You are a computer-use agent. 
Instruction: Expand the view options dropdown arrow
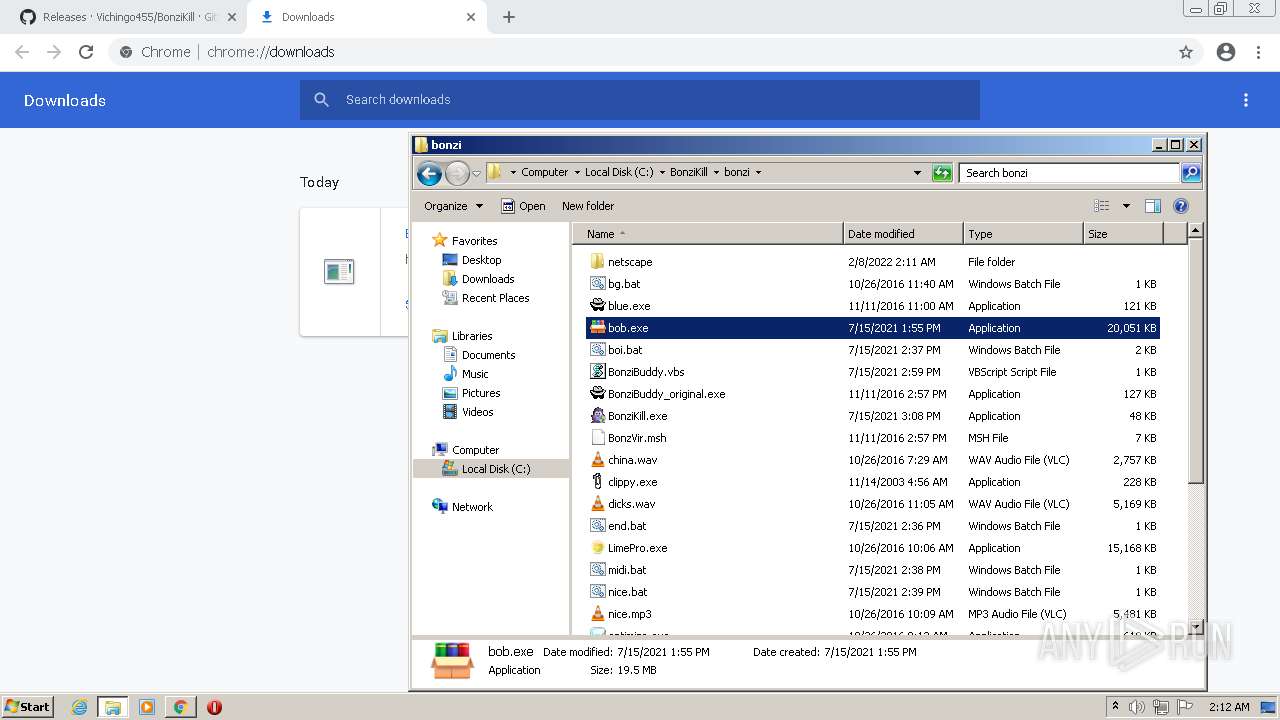[x=1126, y=206]
